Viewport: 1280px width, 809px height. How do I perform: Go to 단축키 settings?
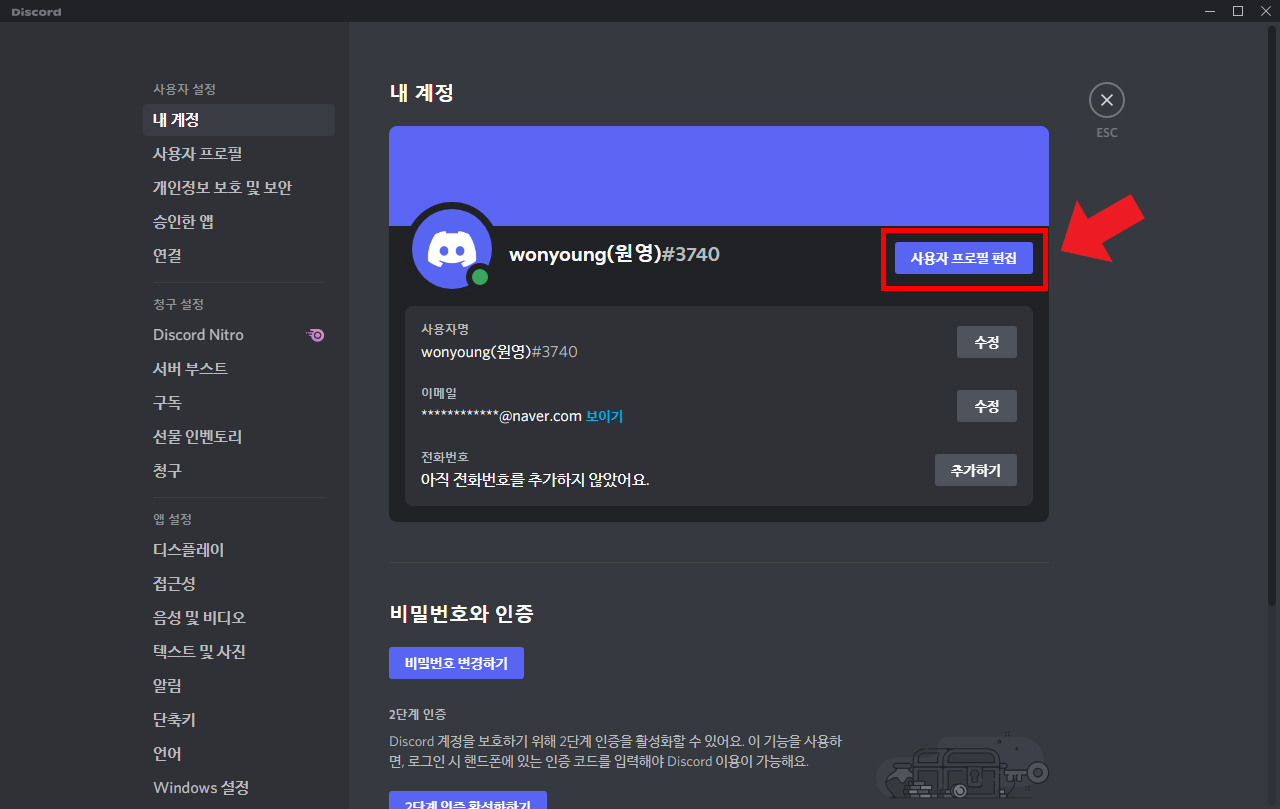[x=239, y=720]
